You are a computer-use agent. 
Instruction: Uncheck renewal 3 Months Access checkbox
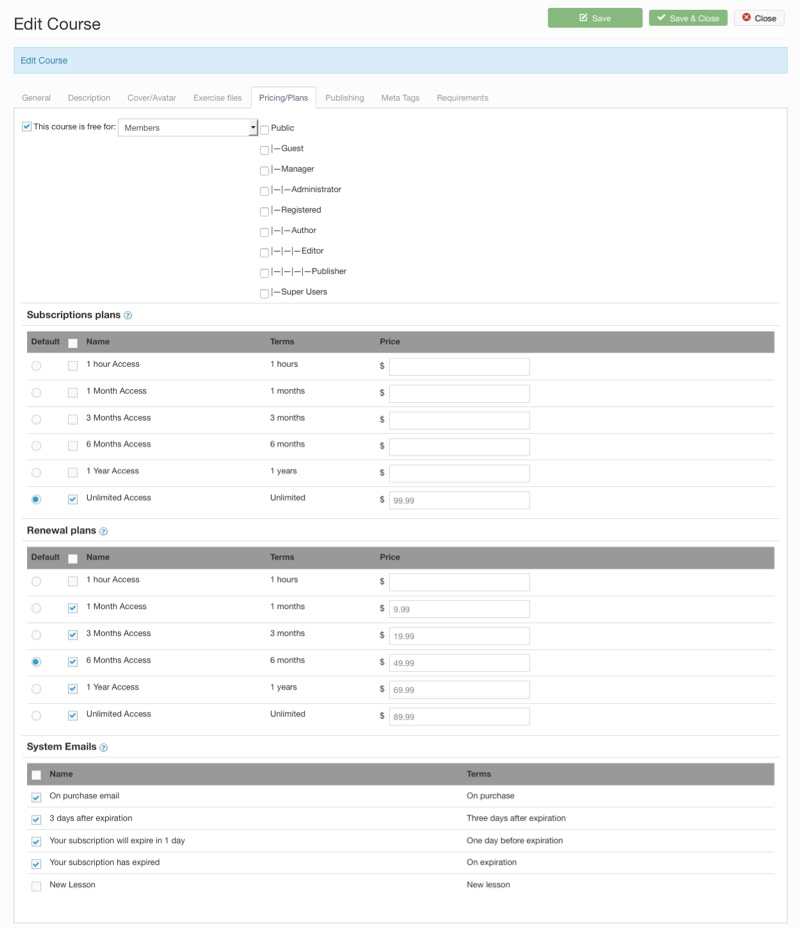[73, 634]
